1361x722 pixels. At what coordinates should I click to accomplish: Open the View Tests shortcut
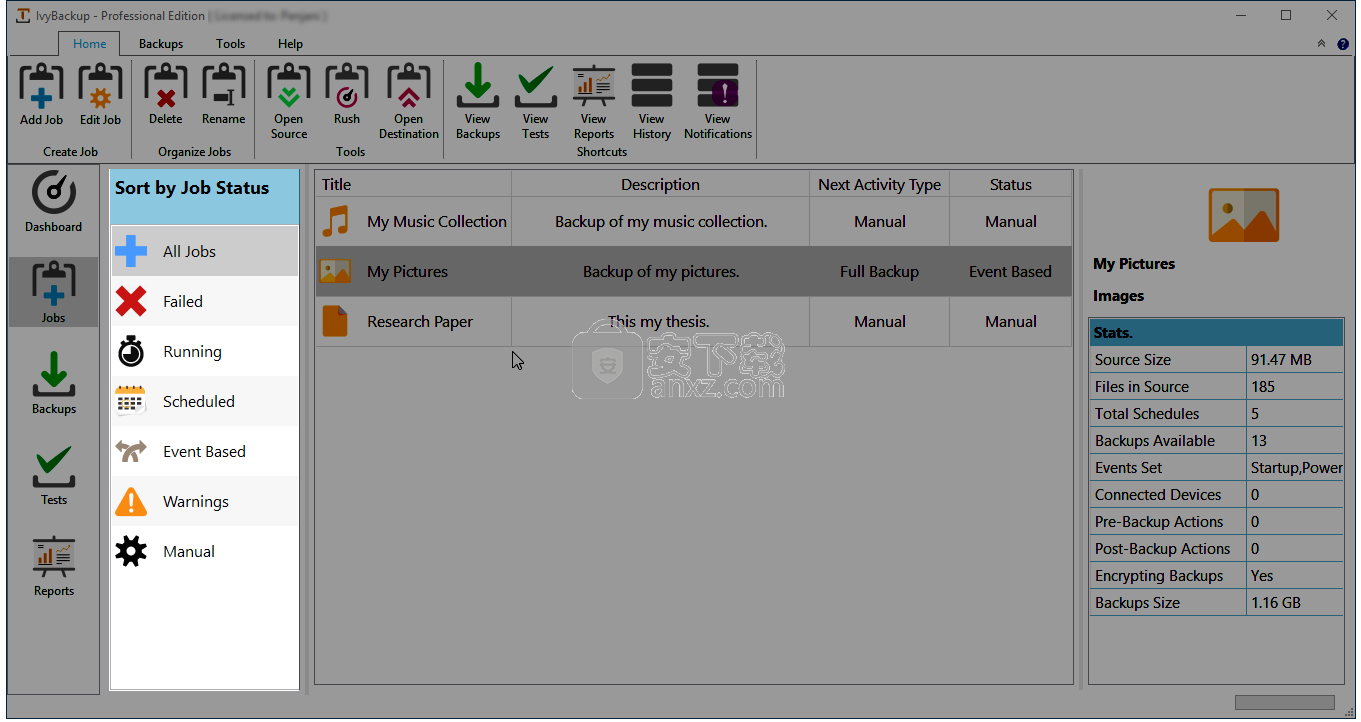pos(536,101)
